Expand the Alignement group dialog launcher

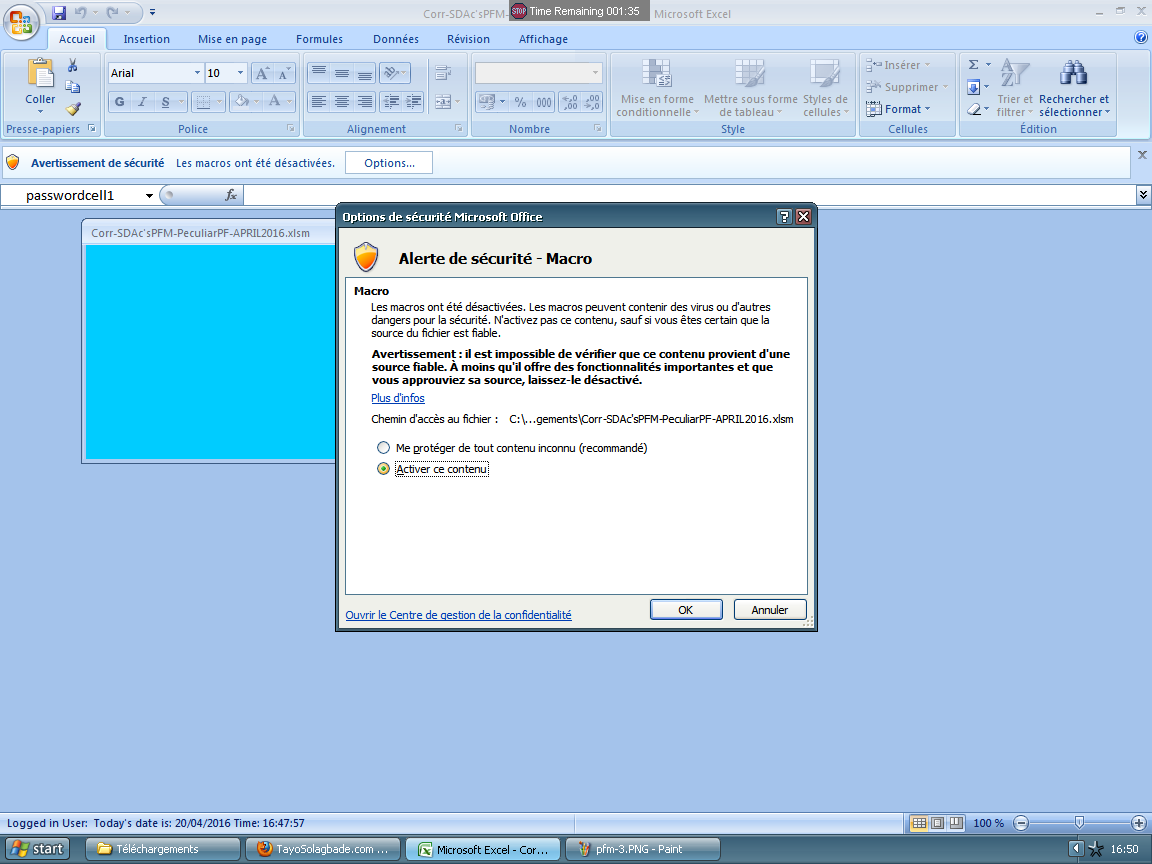(x=458, y=129)
